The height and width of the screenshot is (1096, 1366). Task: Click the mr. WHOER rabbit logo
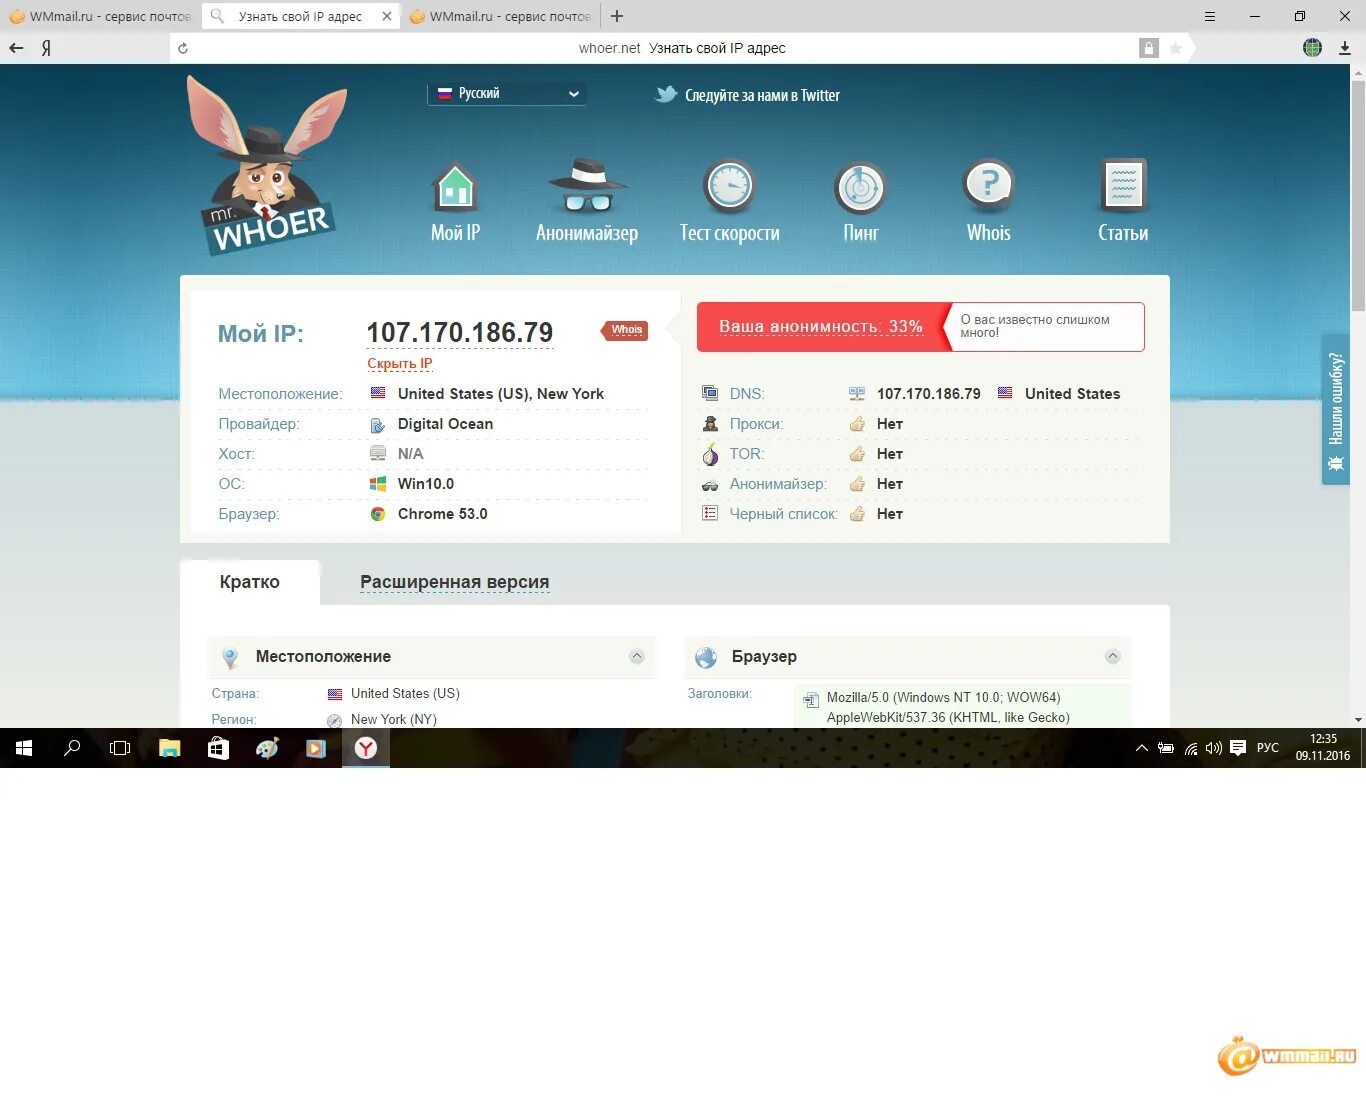pos(266,166)
